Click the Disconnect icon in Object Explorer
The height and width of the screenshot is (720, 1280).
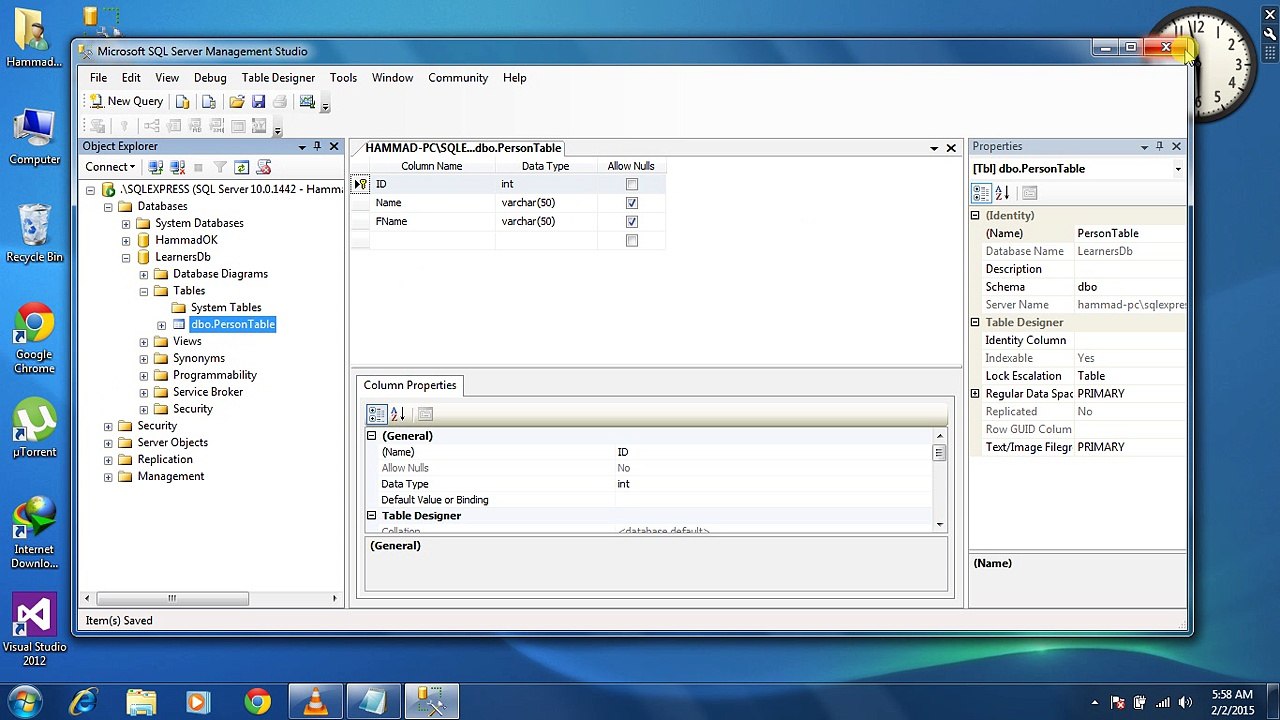[x=177, y=167]
